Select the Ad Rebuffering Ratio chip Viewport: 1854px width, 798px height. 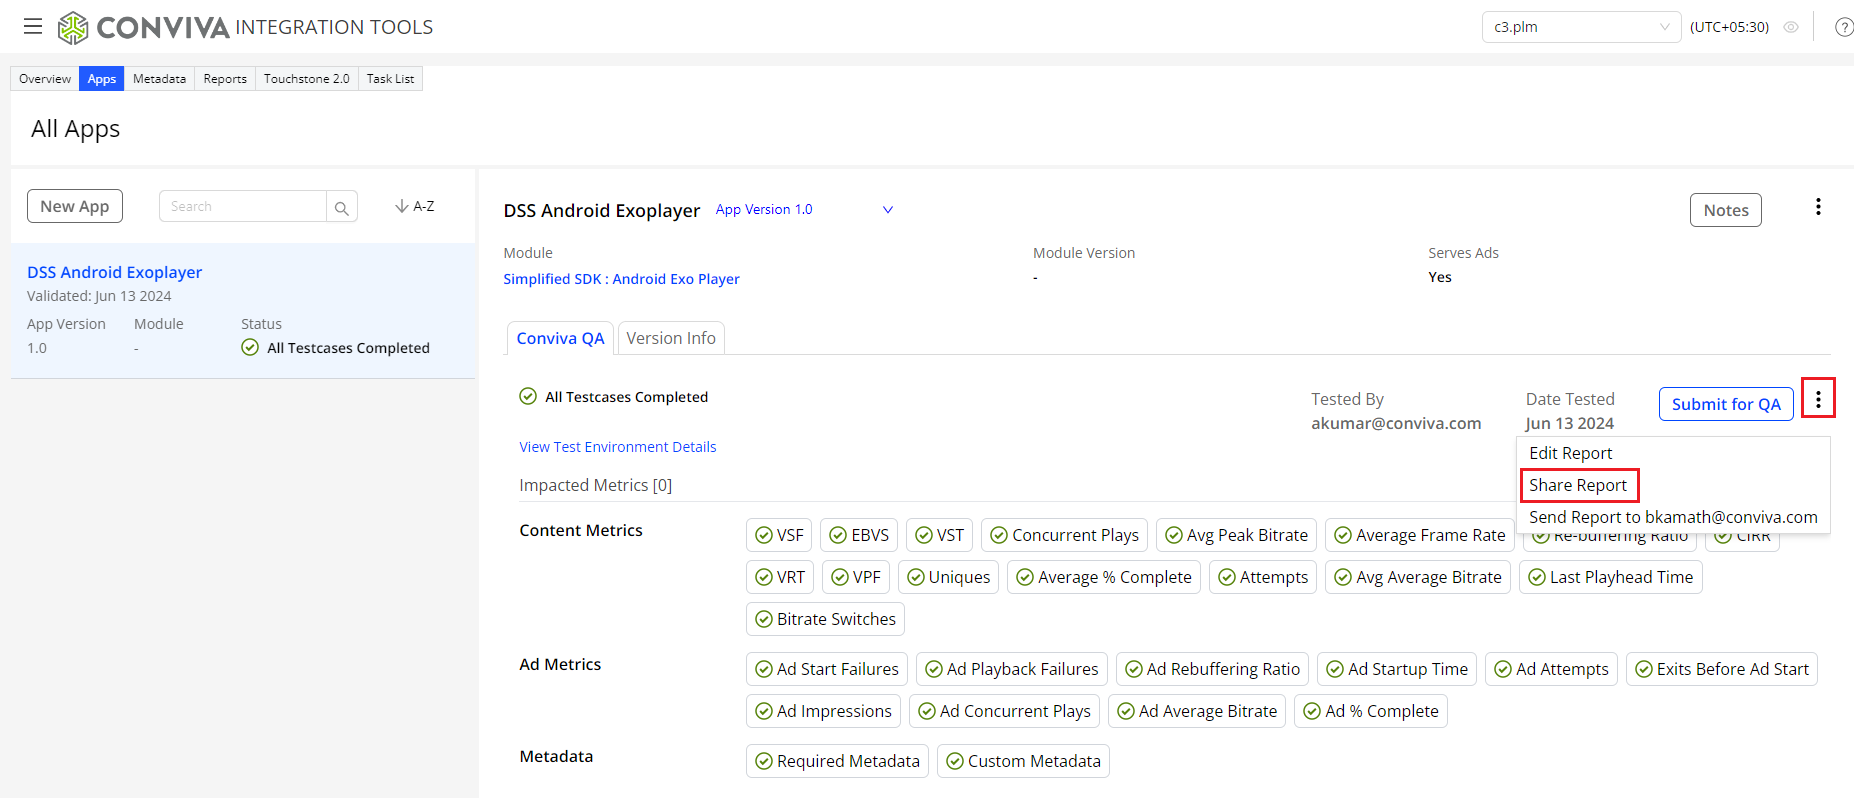1212,669
